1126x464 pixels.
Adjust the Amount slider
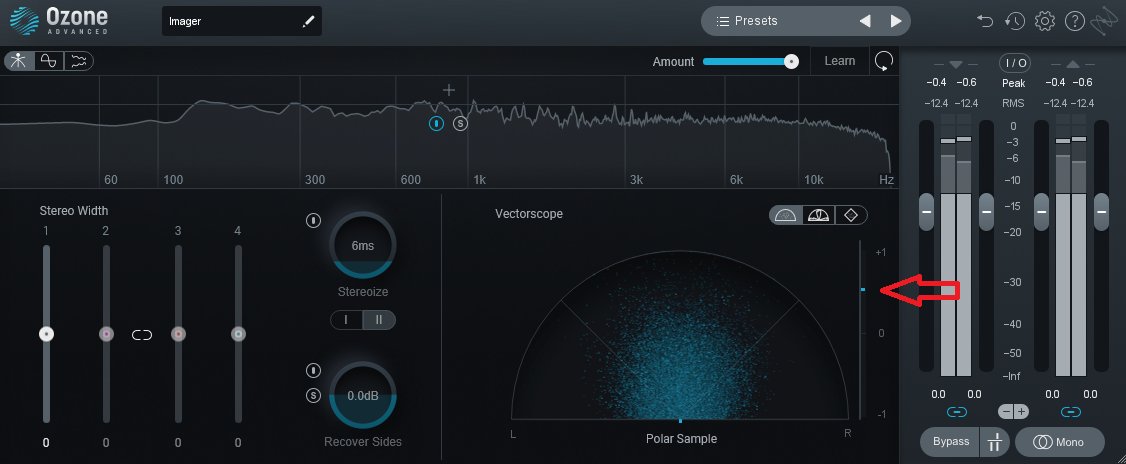[x=751, y=62]
